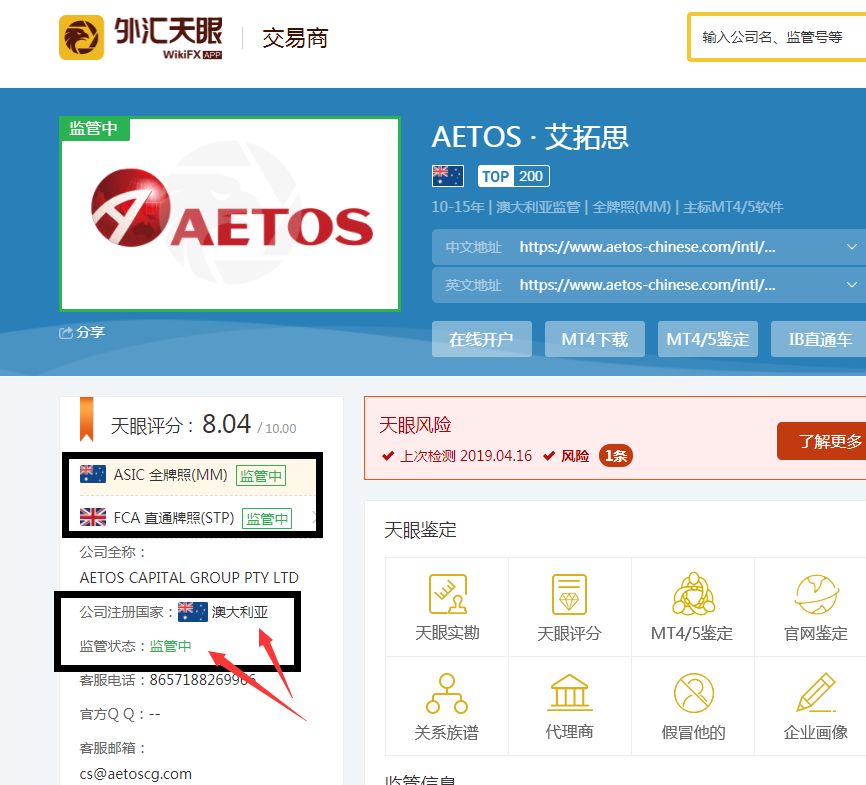Click the 官网鉴定 website verification icon
This screenshot has height=785, width=866.
pos(815,605)
